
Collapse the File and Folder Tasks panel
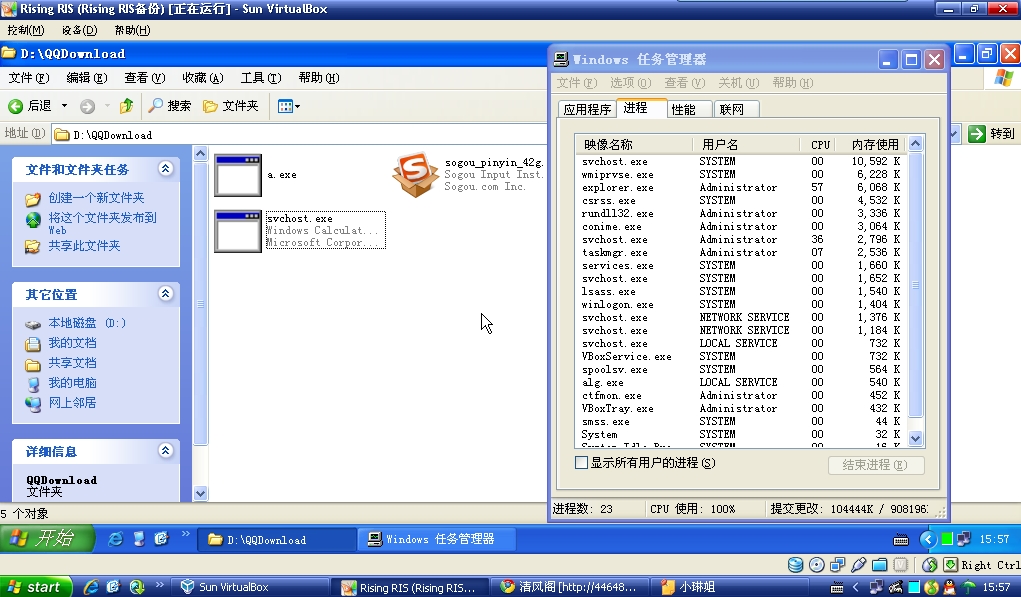165,169
